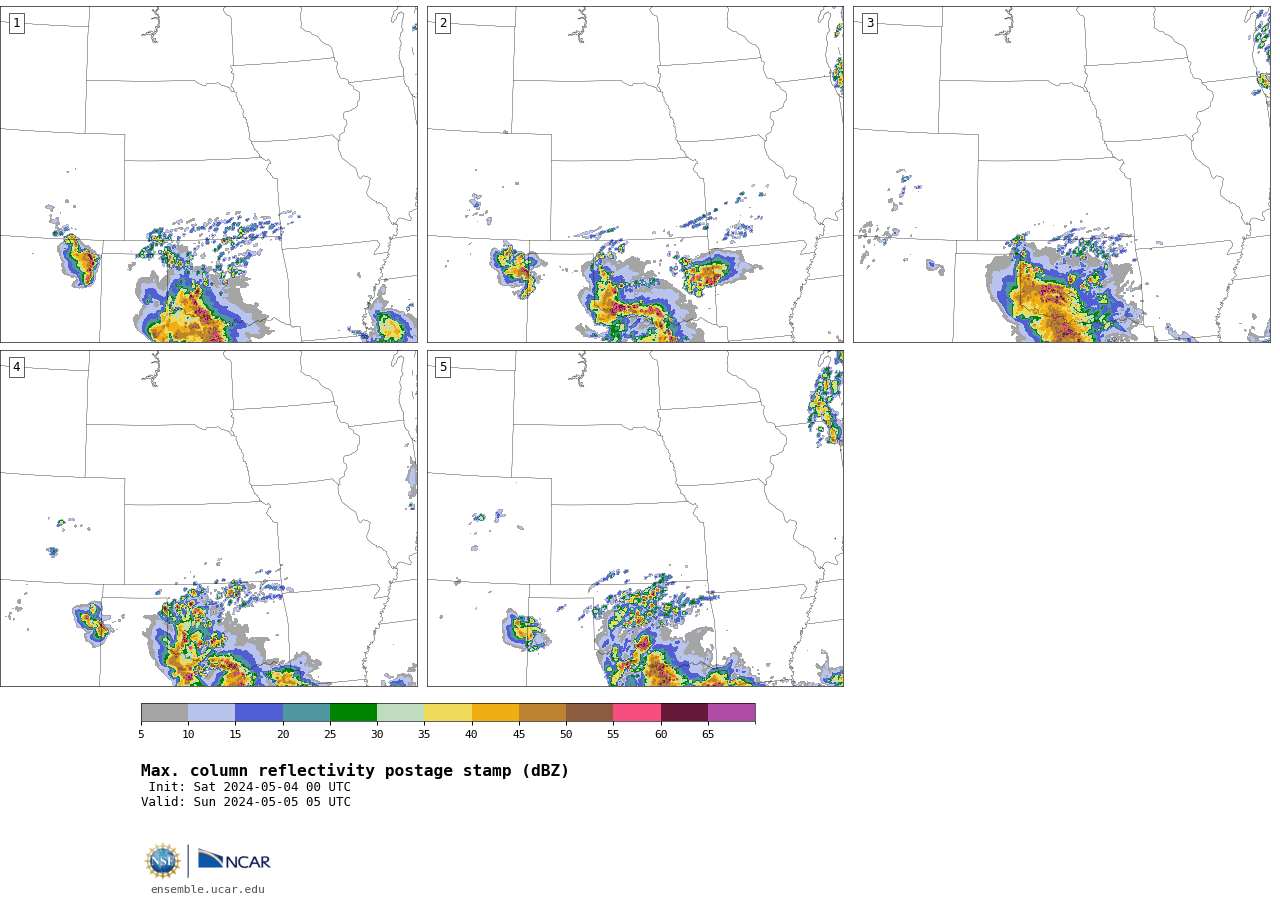Select the orange 40-45 dBZ swatch

coord(495,713)
